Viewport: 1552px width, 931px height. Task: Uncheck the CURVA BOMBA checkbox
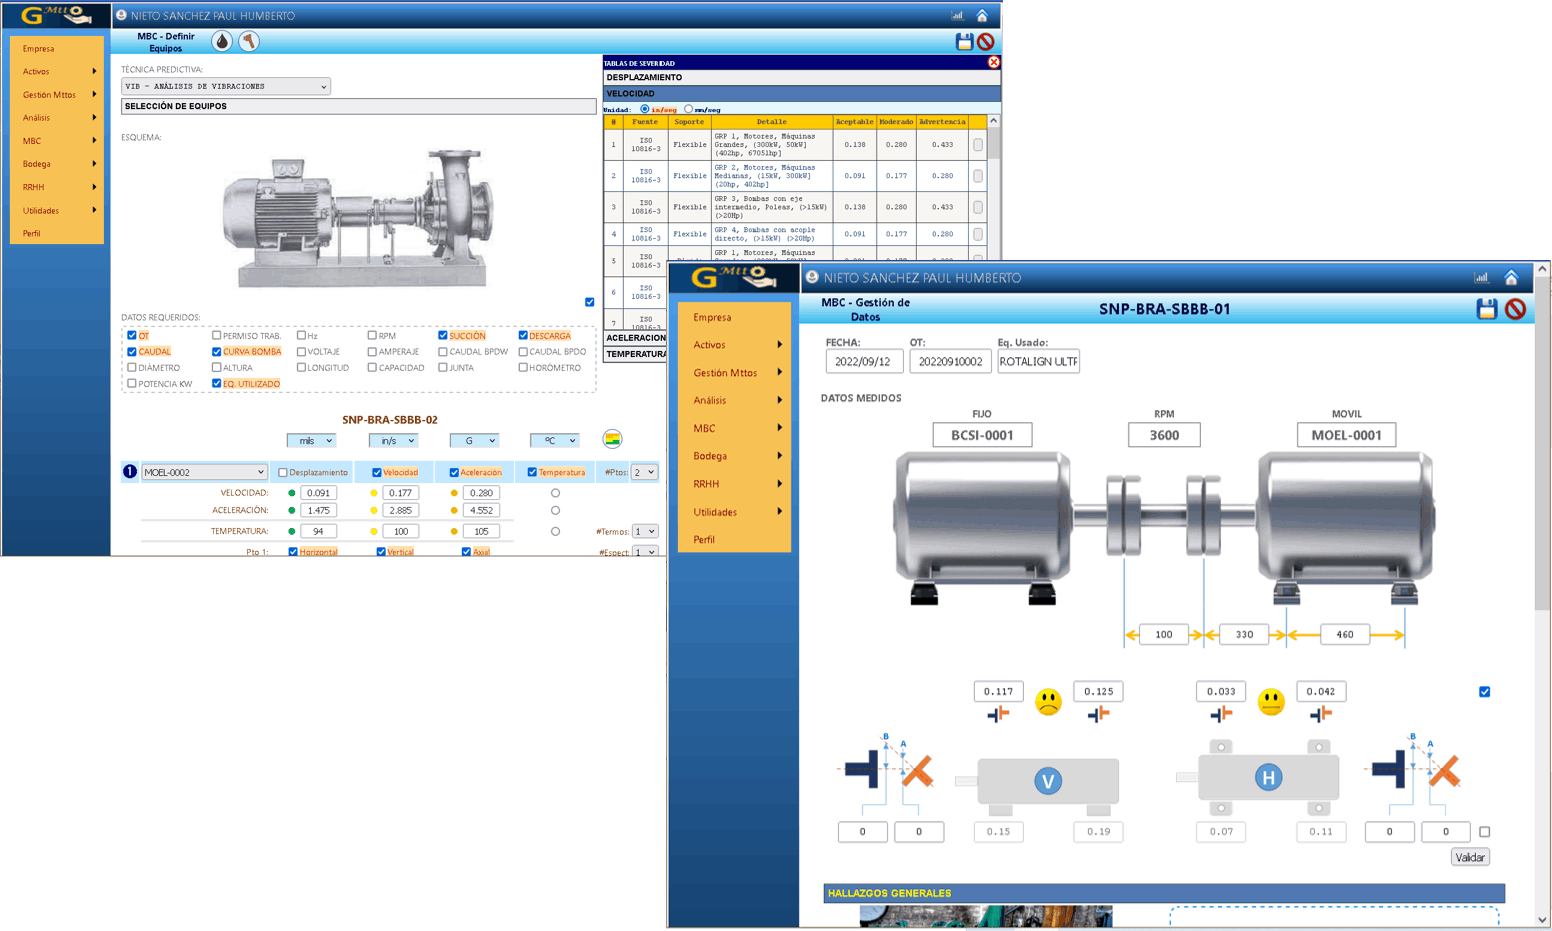(217, 352)
